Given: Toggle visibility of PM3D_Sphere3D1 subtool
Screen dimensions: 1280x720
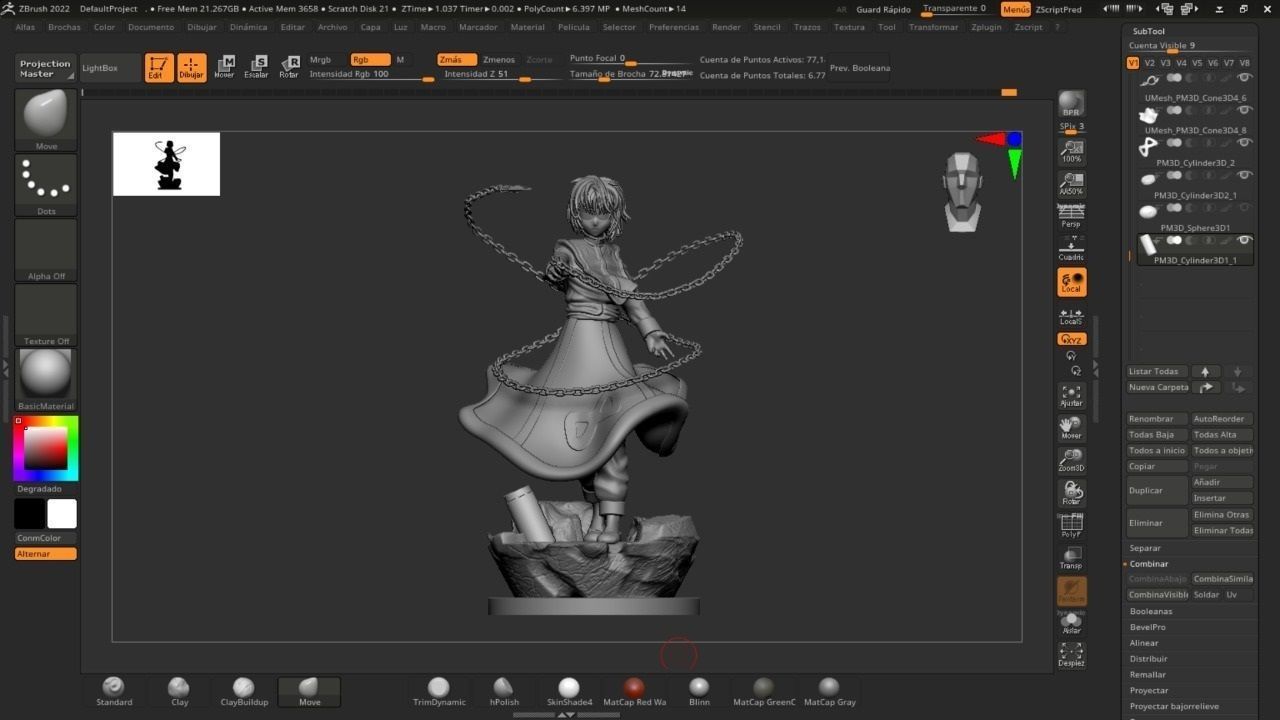Looking at the screenshot, I should click(x=1245, y=207).
